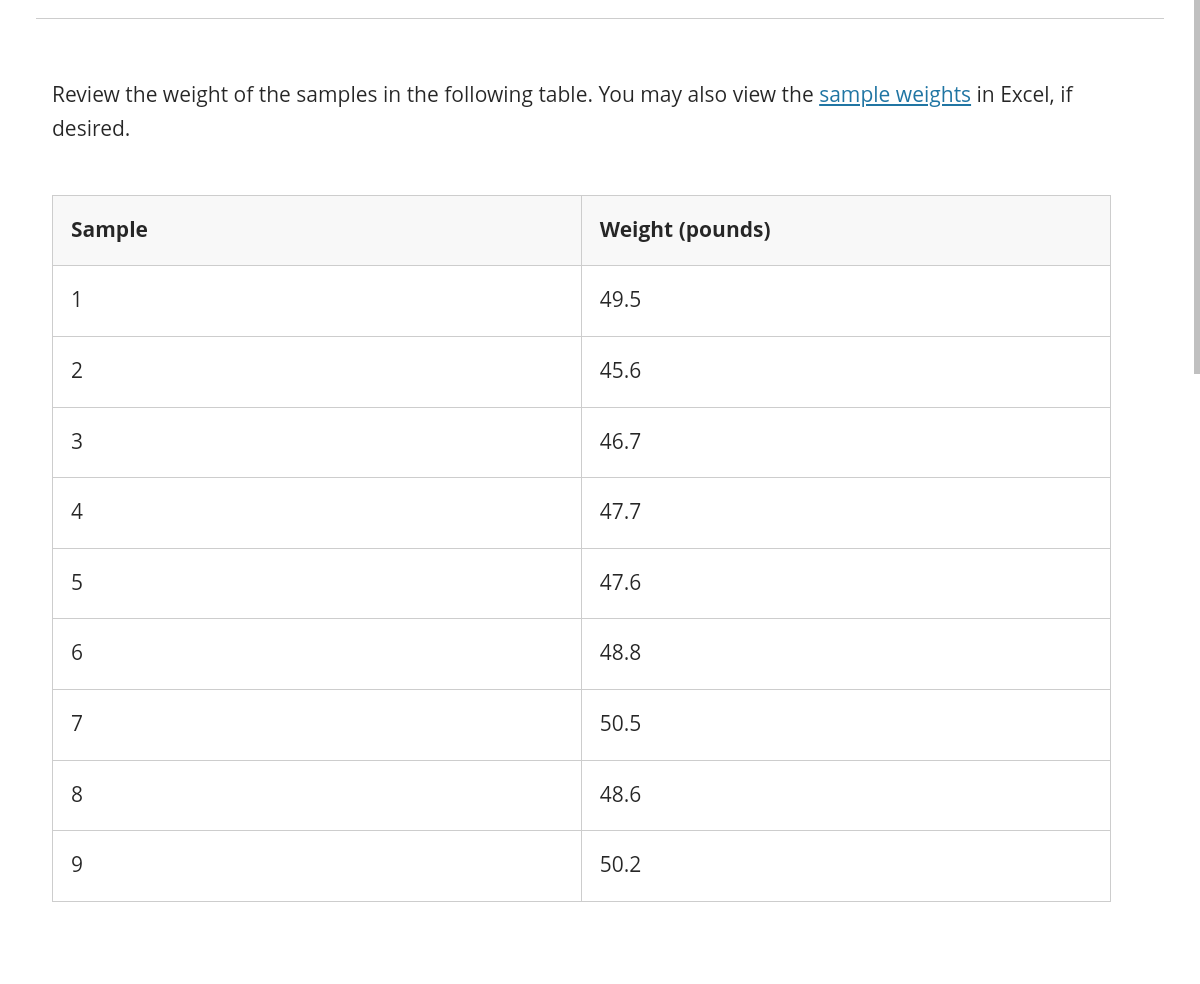Click the 47.7 weight cell
The width and height of the screenshot is (1200, 984).
(x=846, y=513)
